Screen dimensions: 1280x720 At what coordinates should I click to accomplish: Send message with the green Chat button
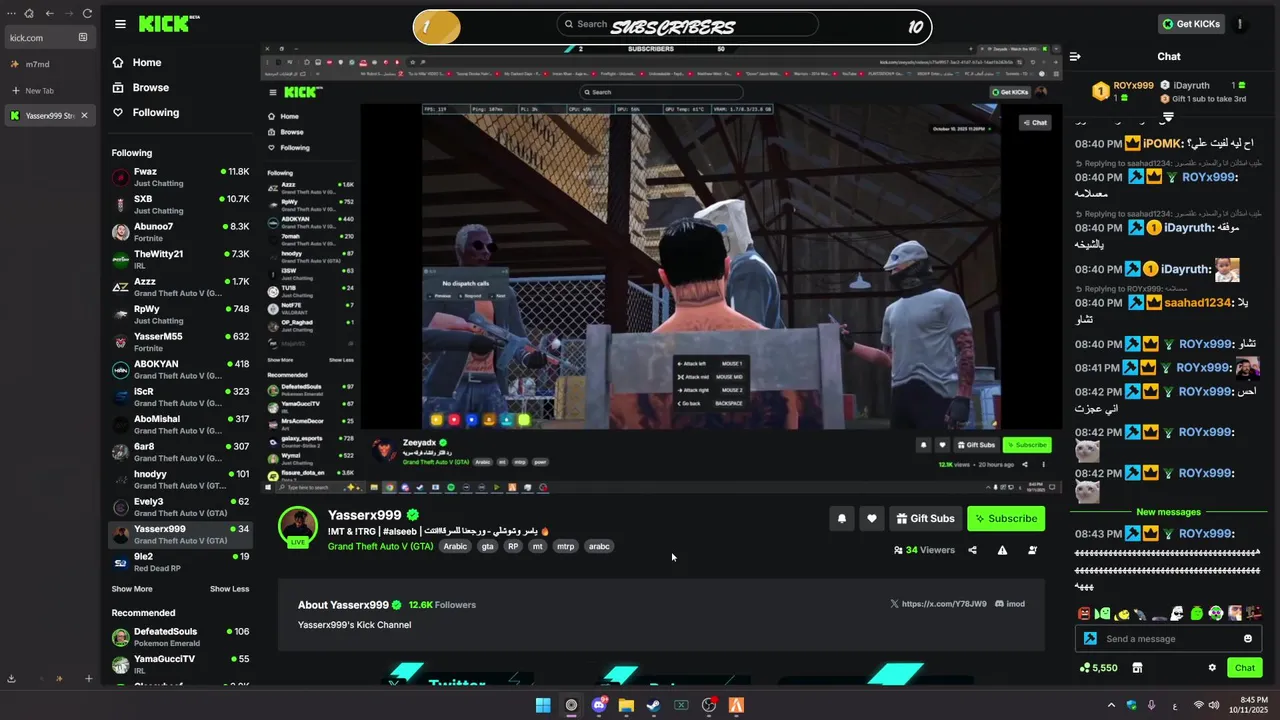coord(1245,668)
